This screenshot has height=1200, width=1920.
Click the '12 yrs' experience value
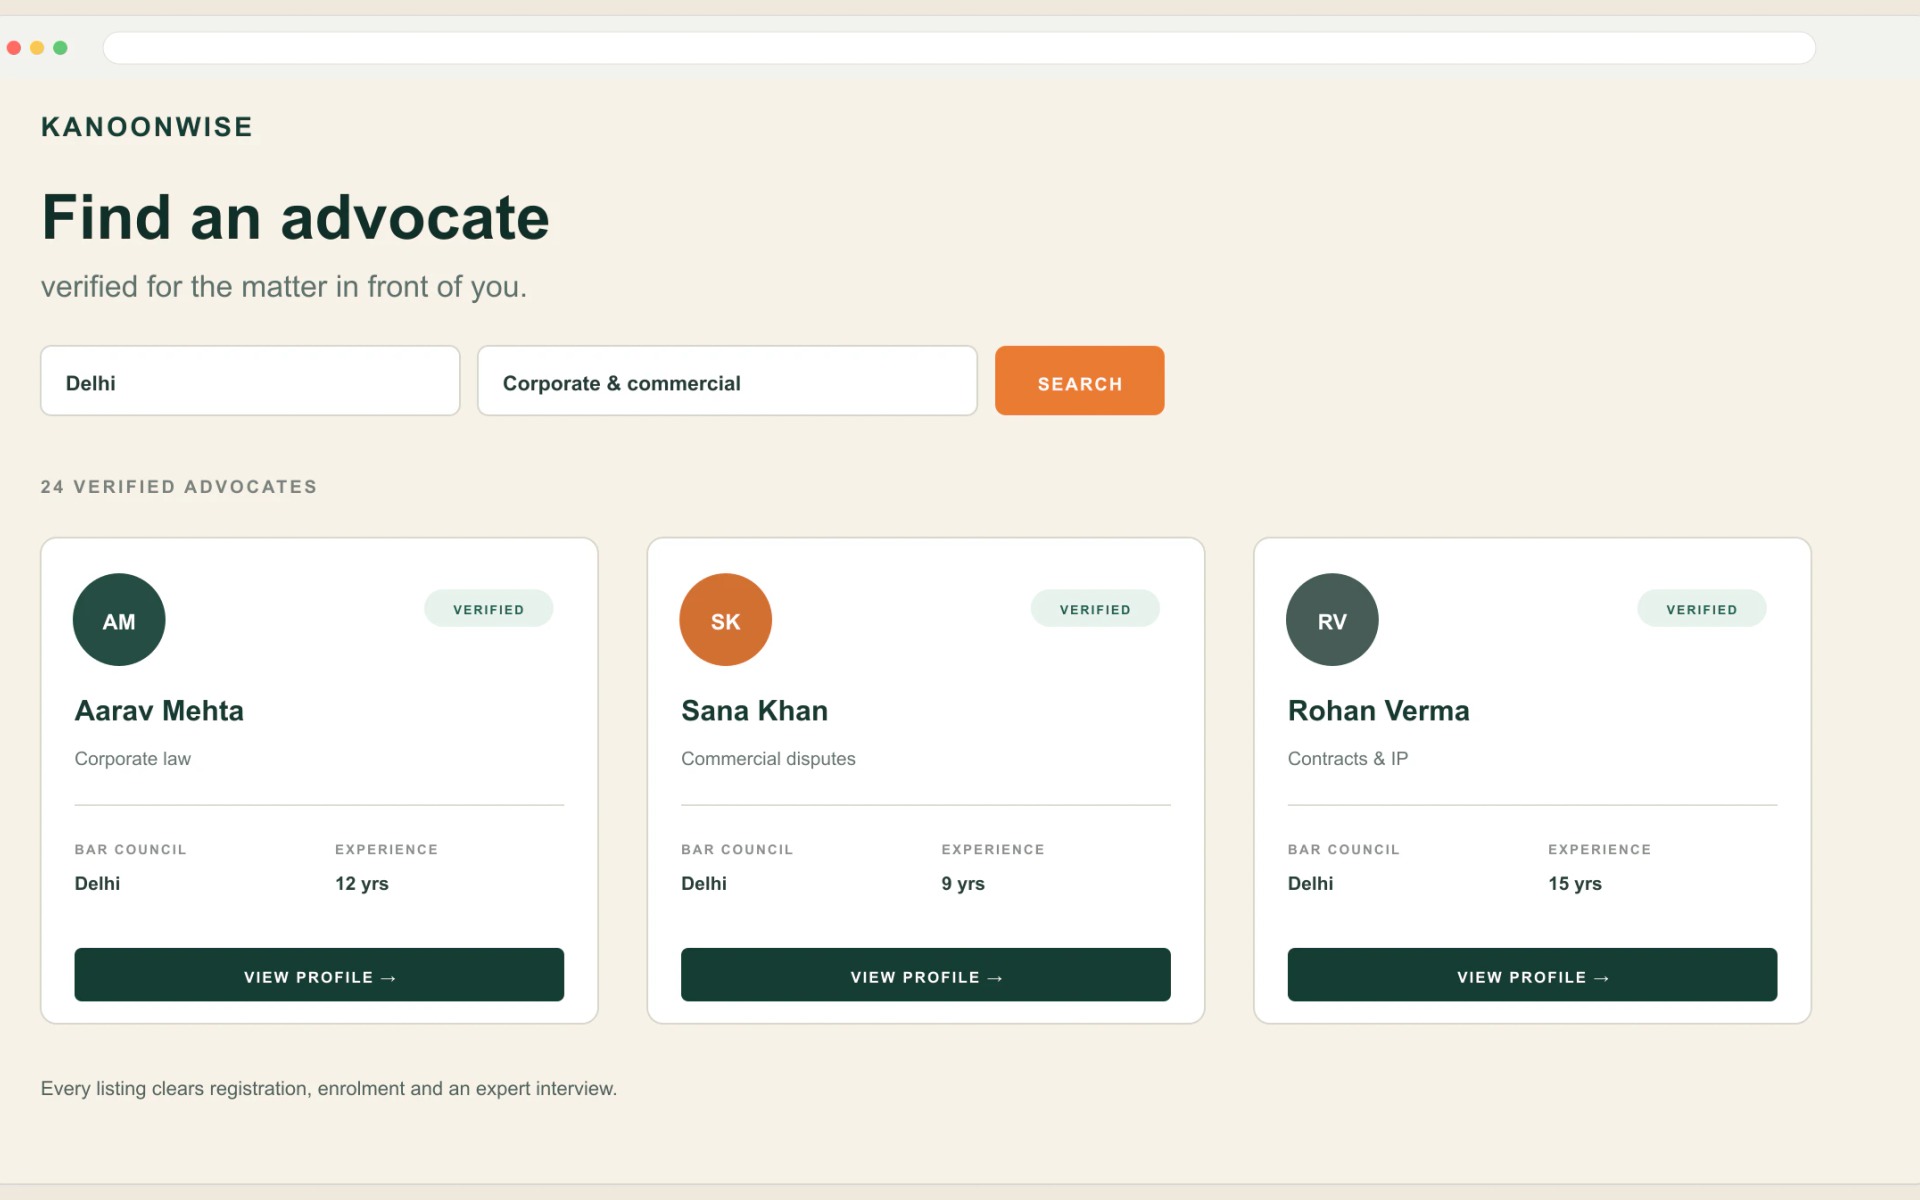[361, 884]
